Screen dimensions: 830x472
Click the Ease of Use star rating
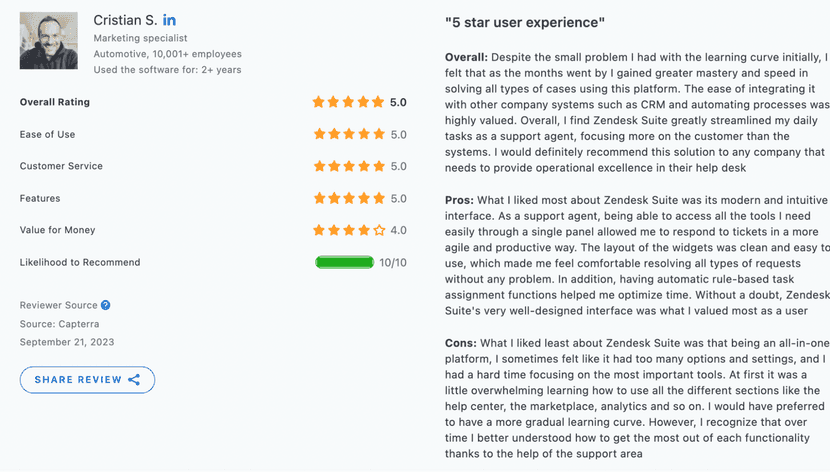coord(348,134)
